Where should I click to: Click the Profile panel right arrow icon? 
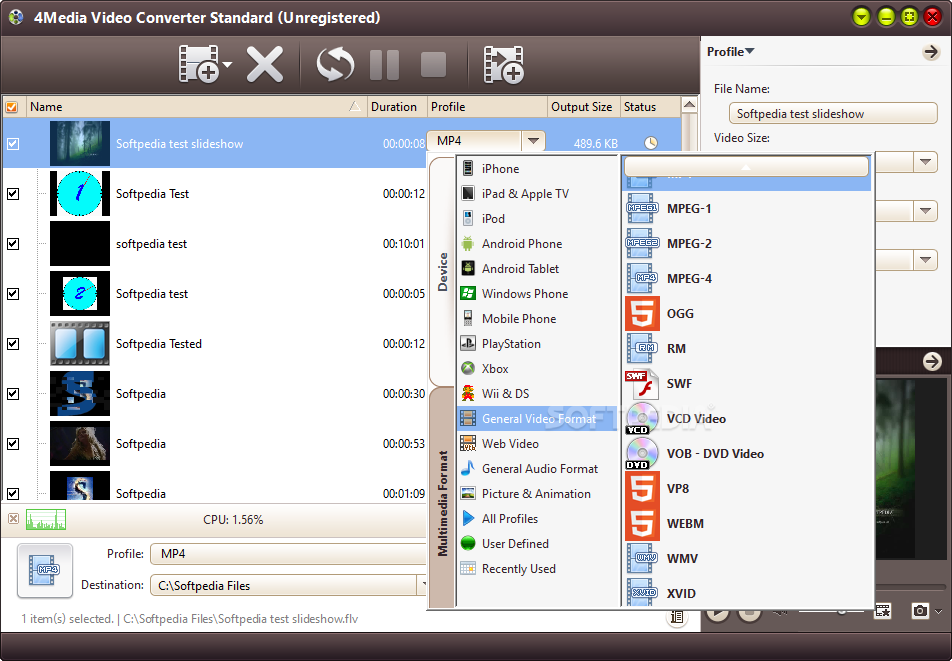pos(931,52)
